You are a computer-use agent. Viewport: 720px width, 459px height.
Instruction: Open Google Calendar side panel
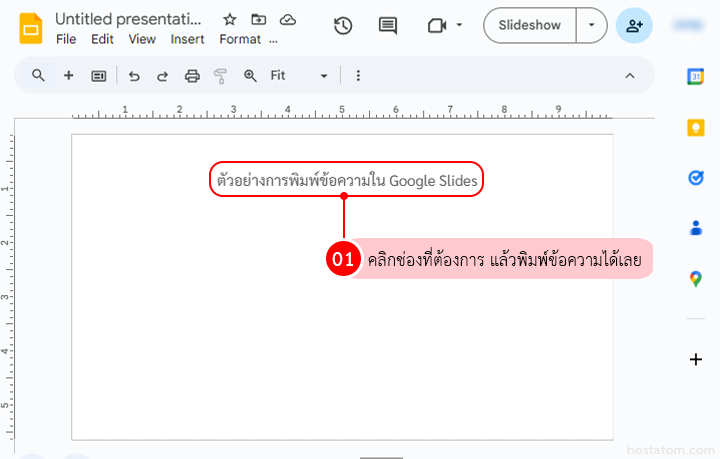696,76
